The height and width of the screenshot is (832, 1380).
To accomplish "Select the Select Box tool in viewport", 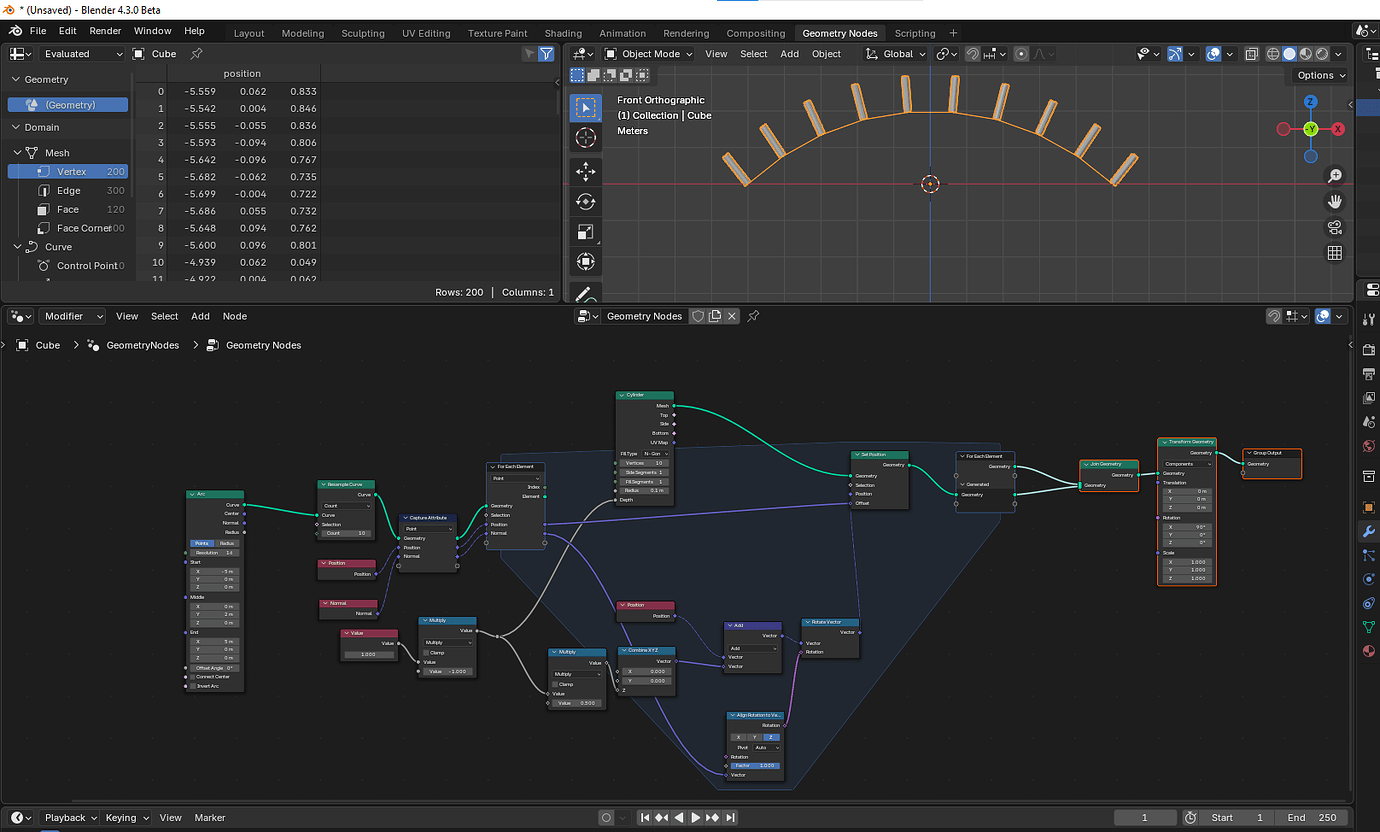I will click(586, 107).
